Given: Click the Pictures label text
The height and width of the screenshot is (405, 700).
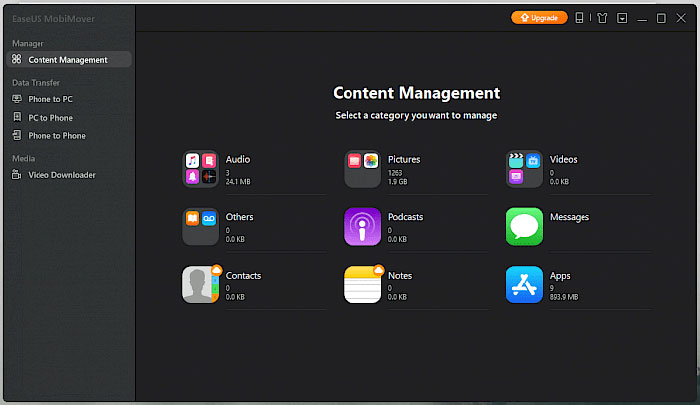Looking at the screenshot, I should pos(404,159).
